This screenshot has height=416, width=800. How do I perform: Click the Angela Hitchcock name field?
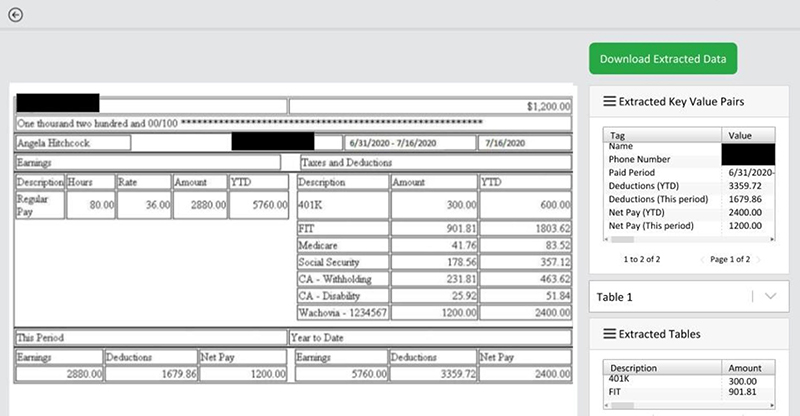pyautogui.click(x=73, y=143)
